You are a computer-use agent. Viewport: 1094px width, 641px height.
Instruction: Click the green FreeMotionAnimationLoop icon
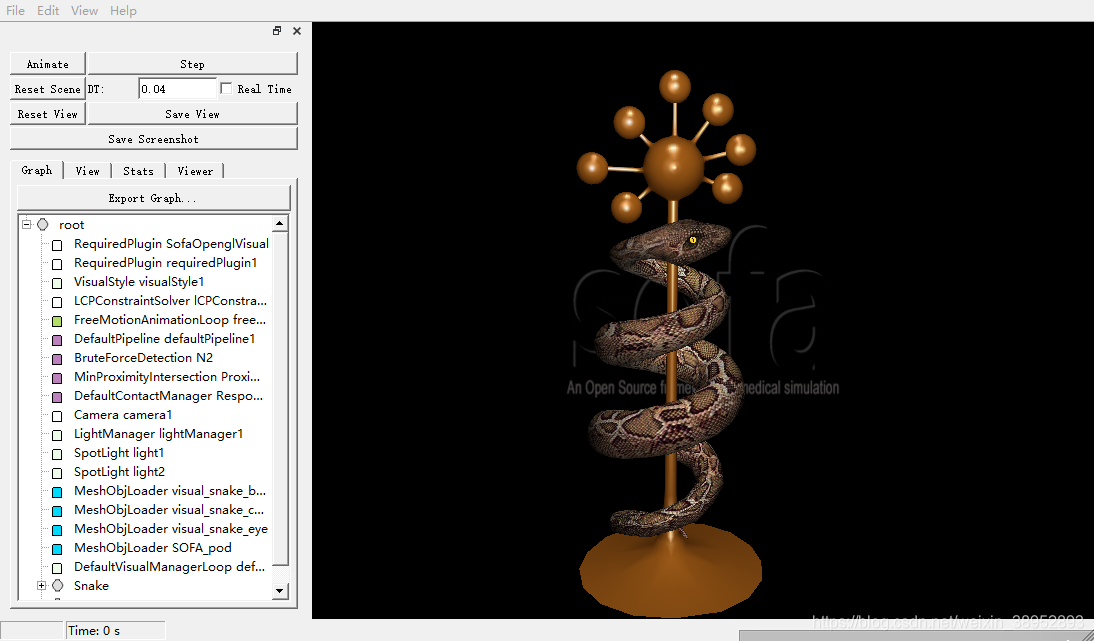coord(57,321)
